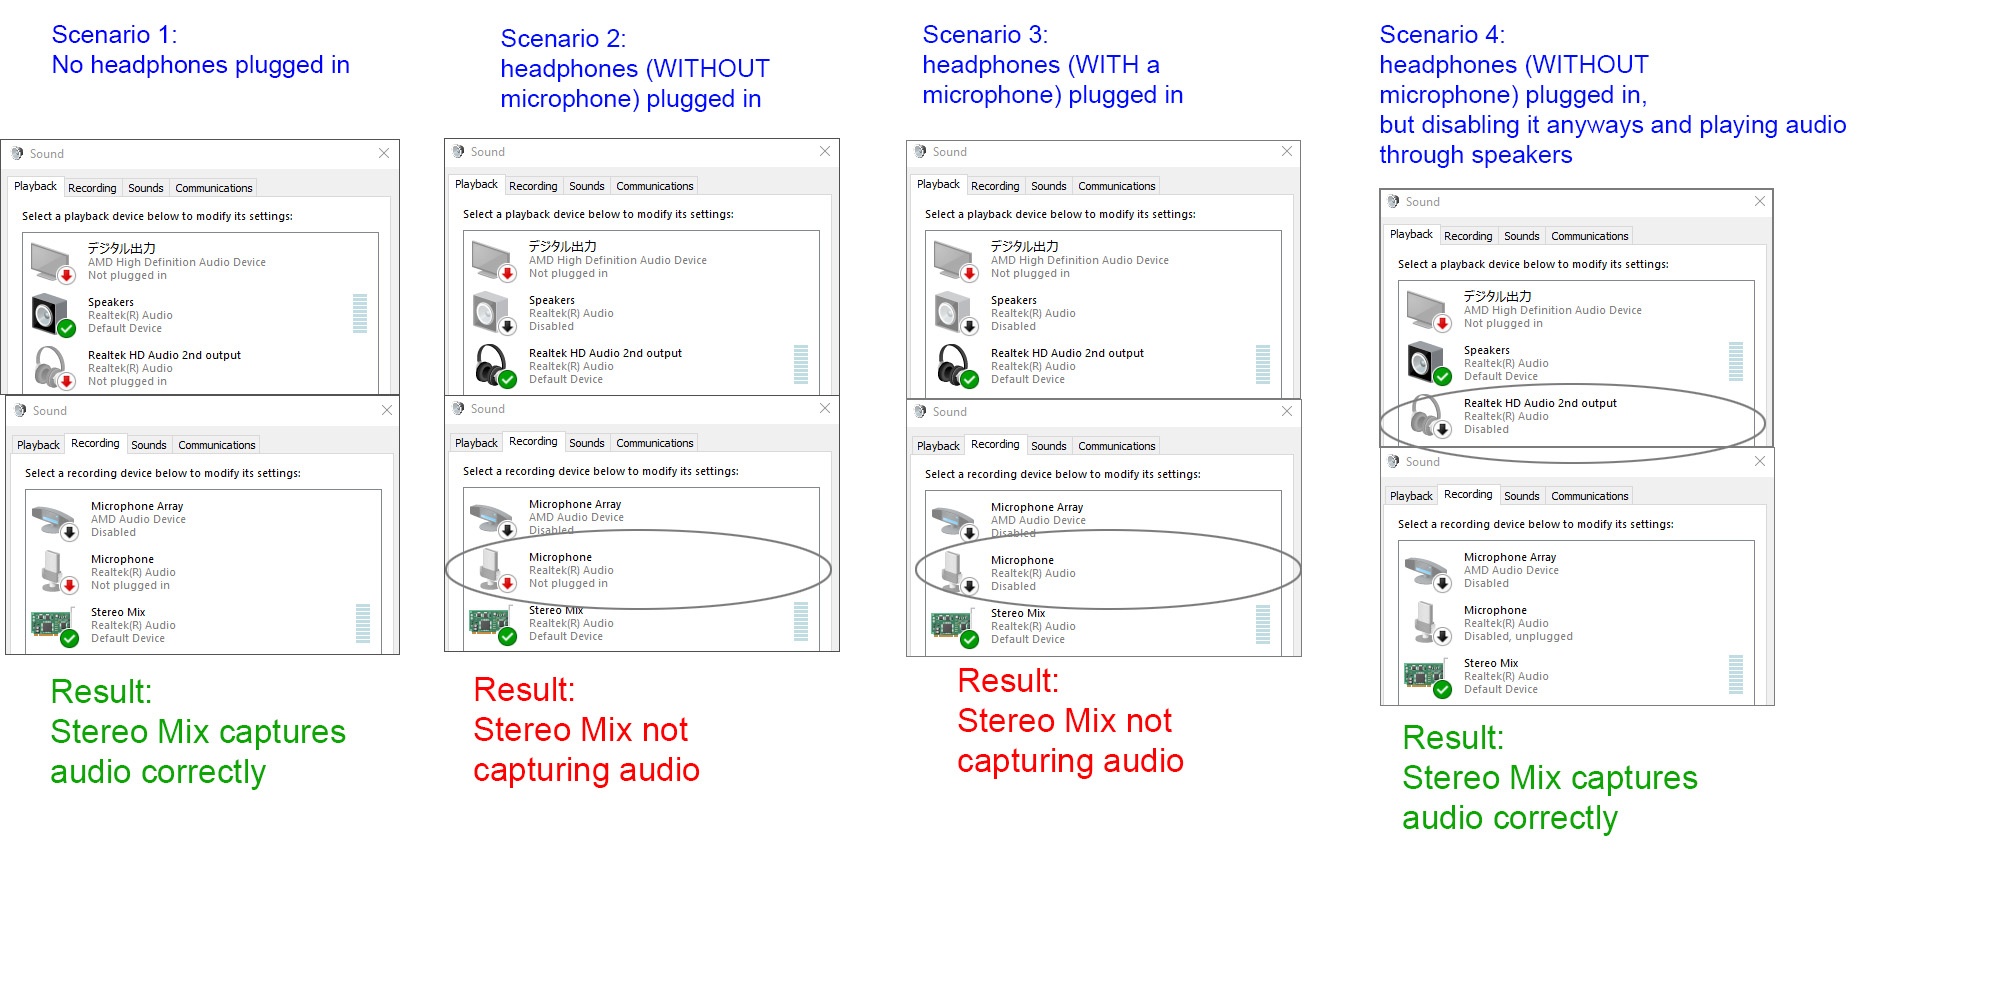Select headphones icon of Realtek 2nd output, Scenario 1
This screenshot has width=2000, height=1000.
[x=53, y=368]
